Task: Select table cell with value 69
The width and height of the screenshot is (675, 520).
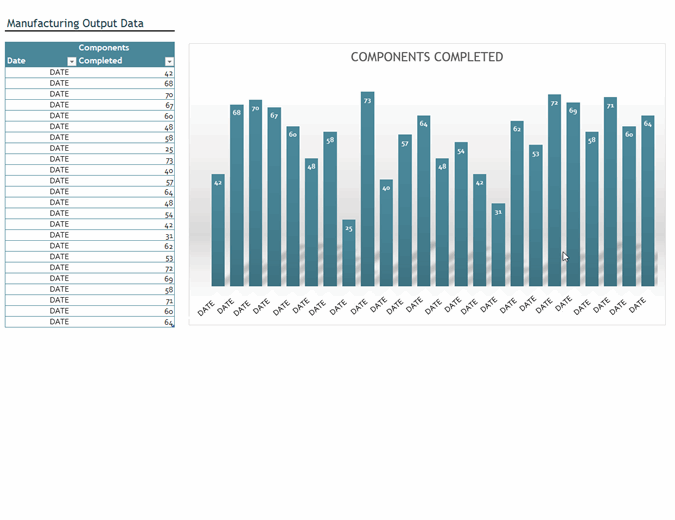Action: point(126,279)
